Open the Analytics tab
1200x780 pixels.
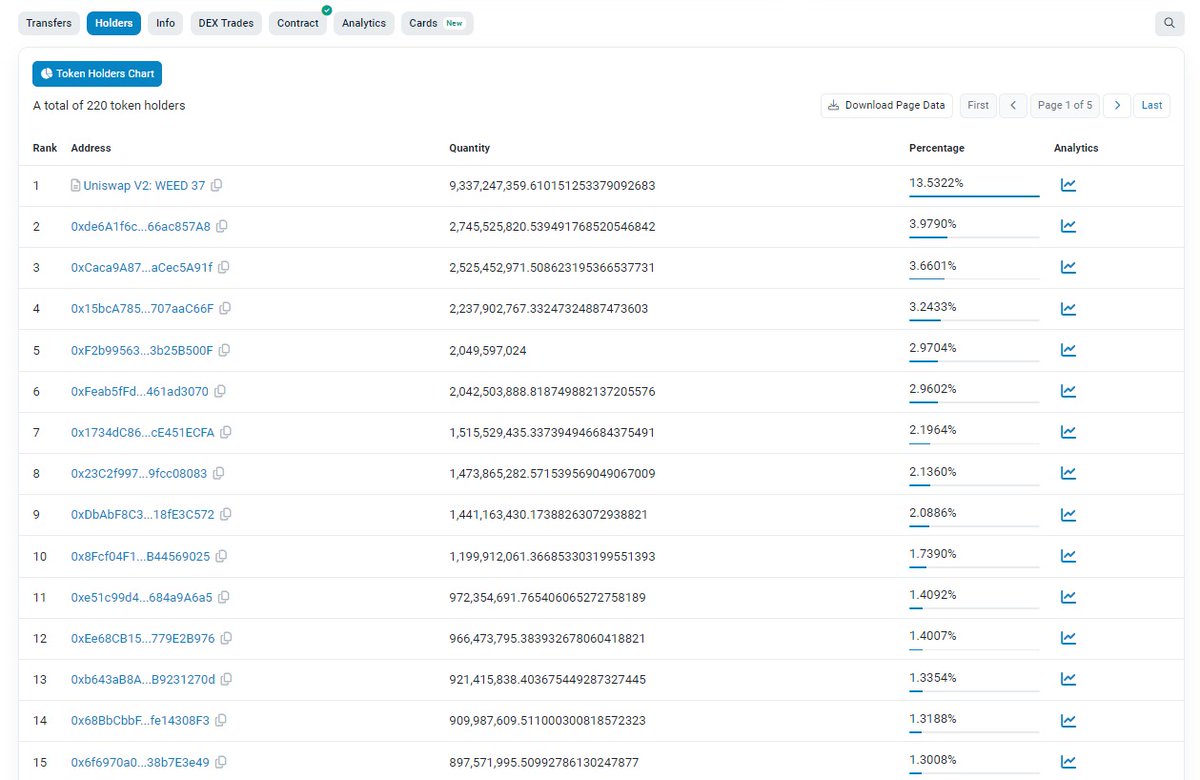click(x=364, y=23)
